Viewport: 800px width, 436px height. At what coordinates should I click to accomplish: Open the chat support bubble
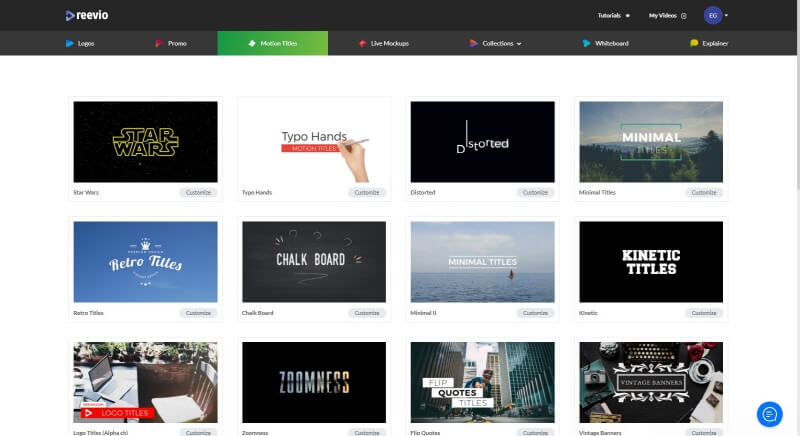click(x=769, y=414)
